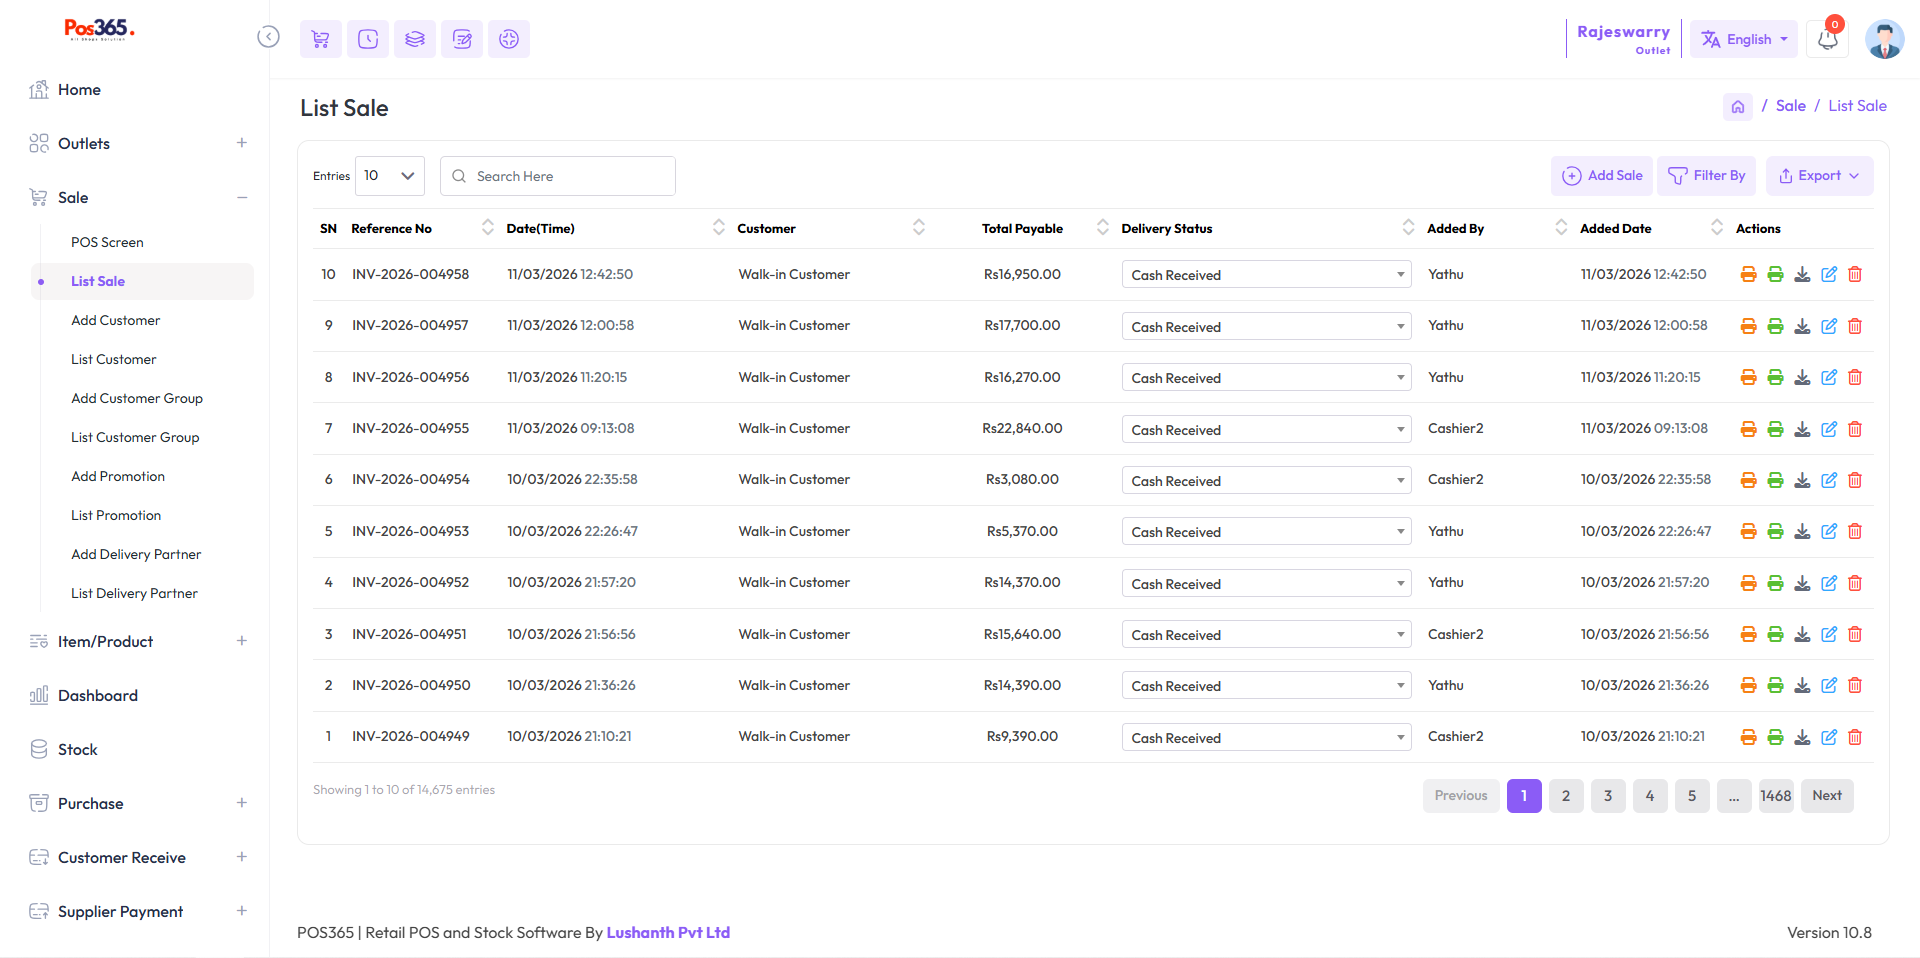Open the notification bell

[1827, 39]
